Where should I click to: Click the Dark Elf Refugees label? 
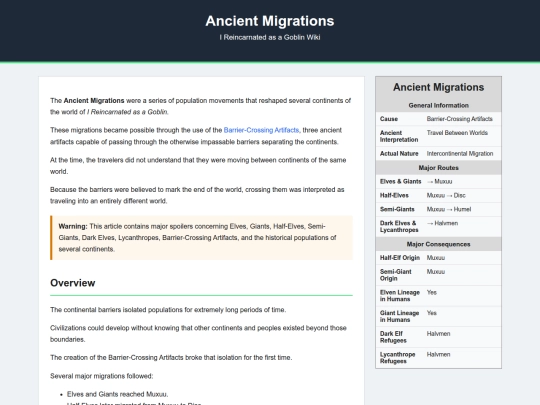pyautogui.click(x=393, y=337)
